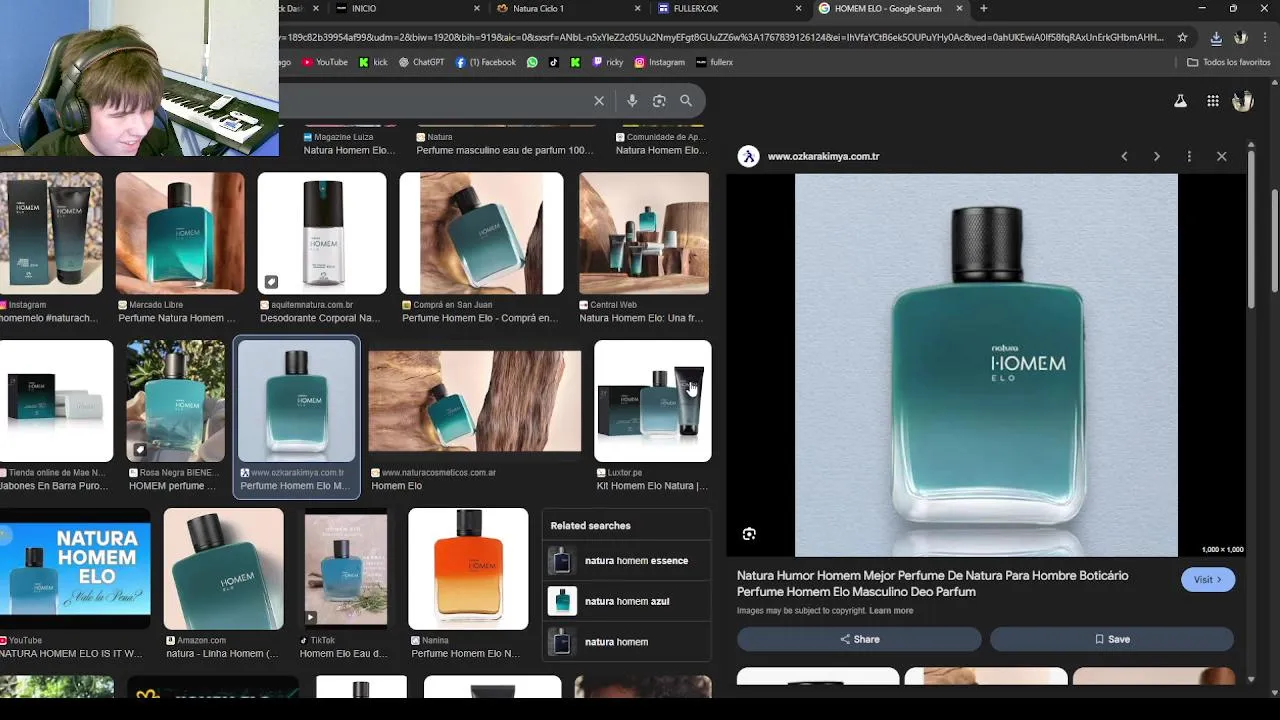Bookmark this page with the star icon

(1182, 37)
